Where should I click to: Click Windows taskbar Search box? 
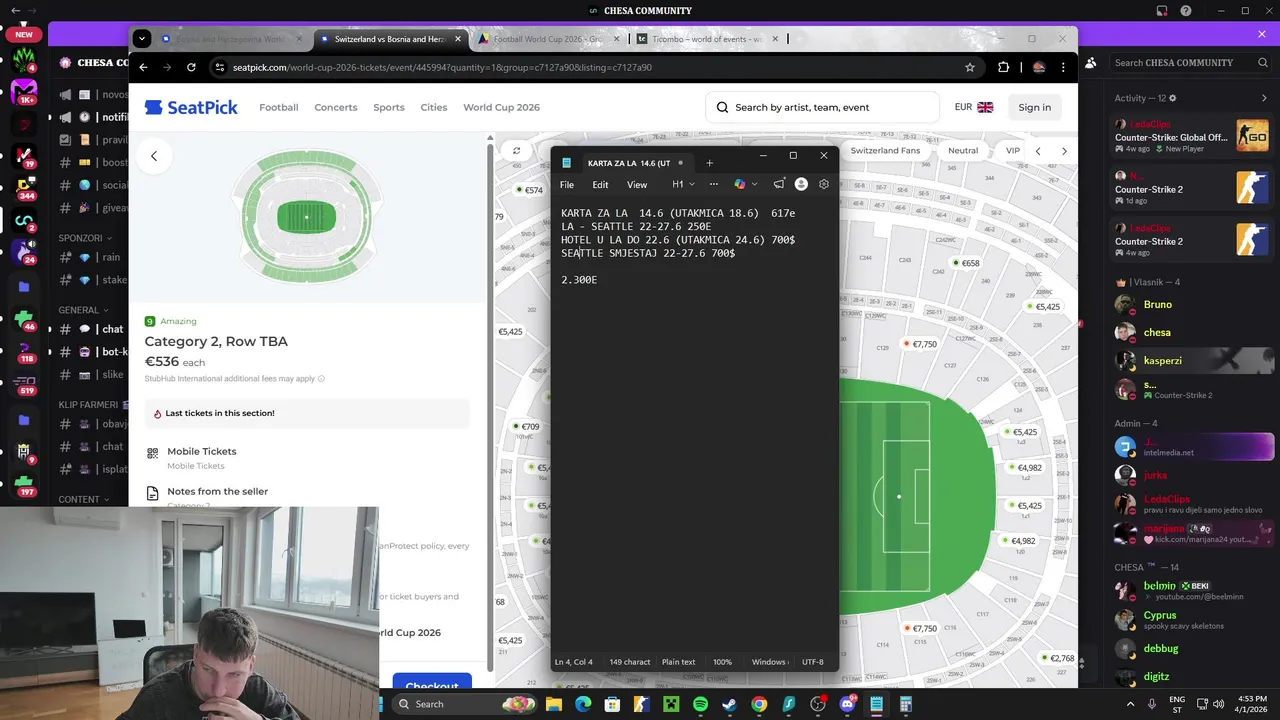(x=464, y=704)
